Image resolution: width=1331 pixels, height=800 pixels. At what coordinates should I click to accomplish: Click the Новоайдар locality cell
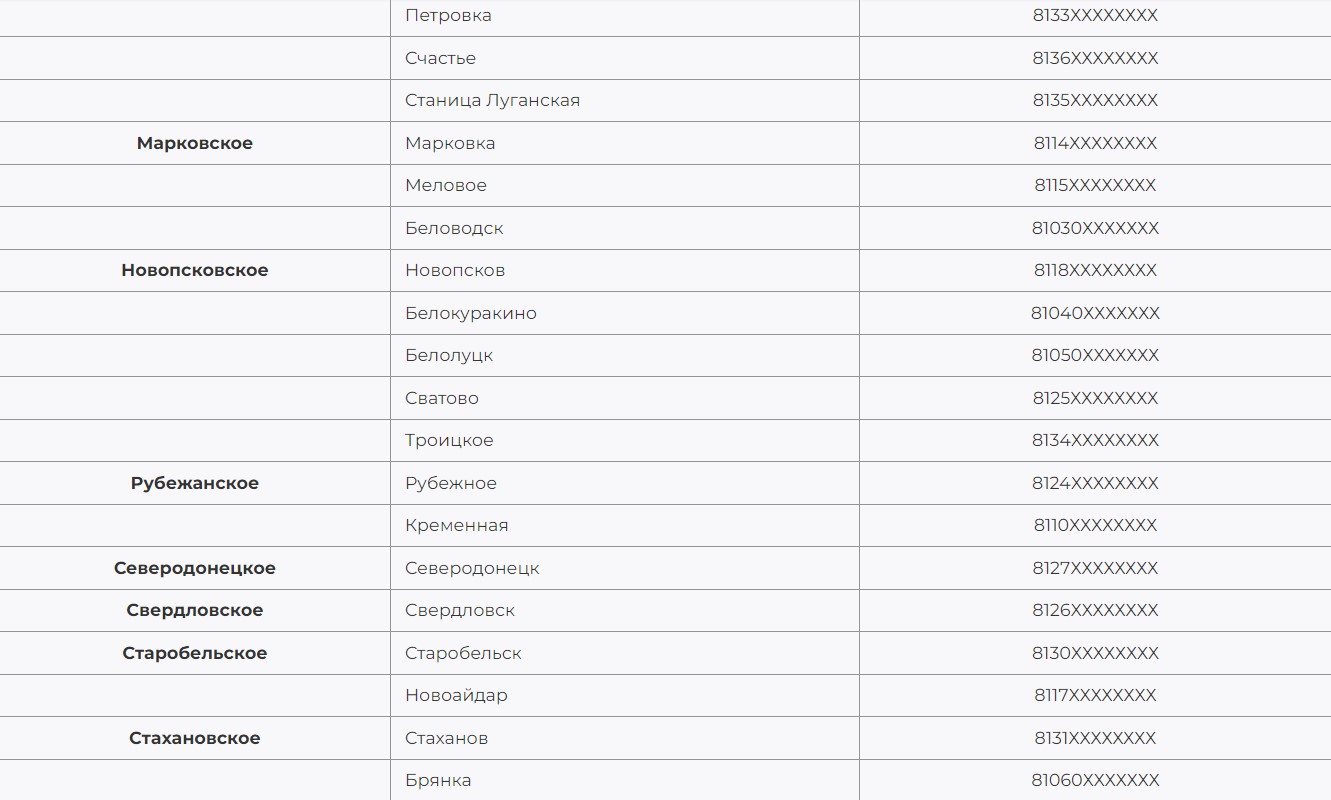[x=624, y=695]
